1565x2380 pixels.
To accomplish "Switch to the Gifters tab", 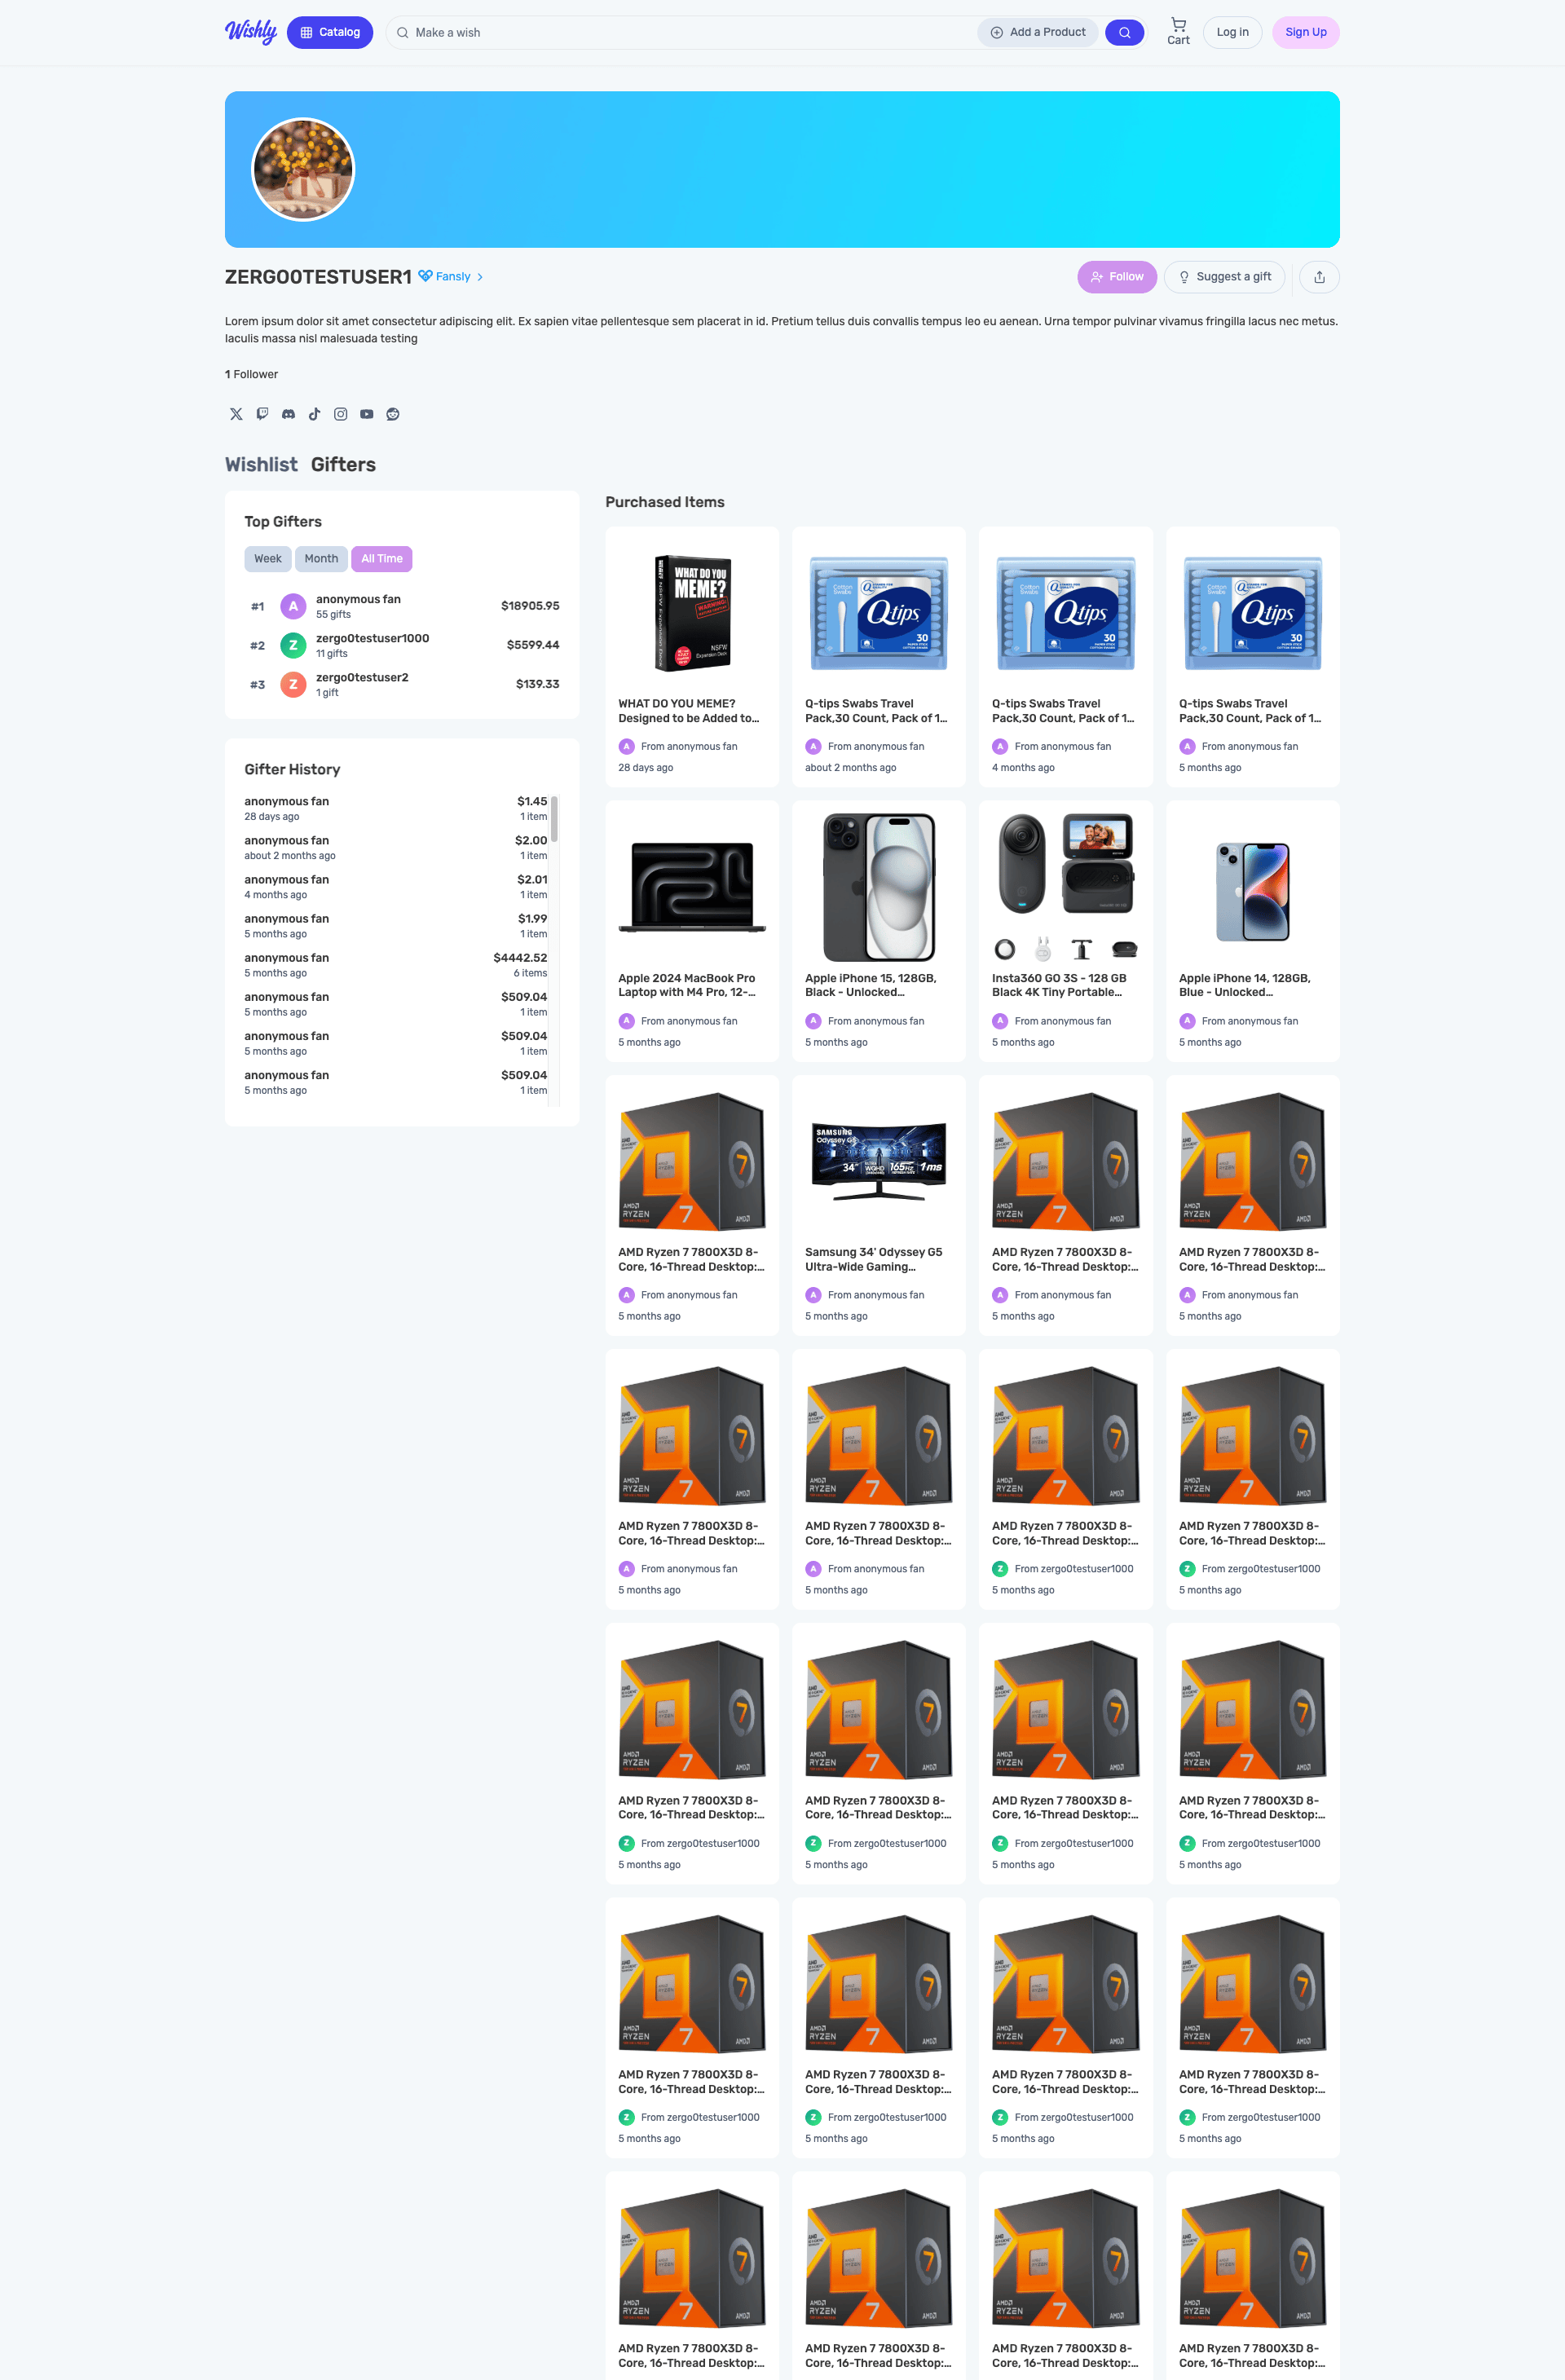I will (343, 464).
